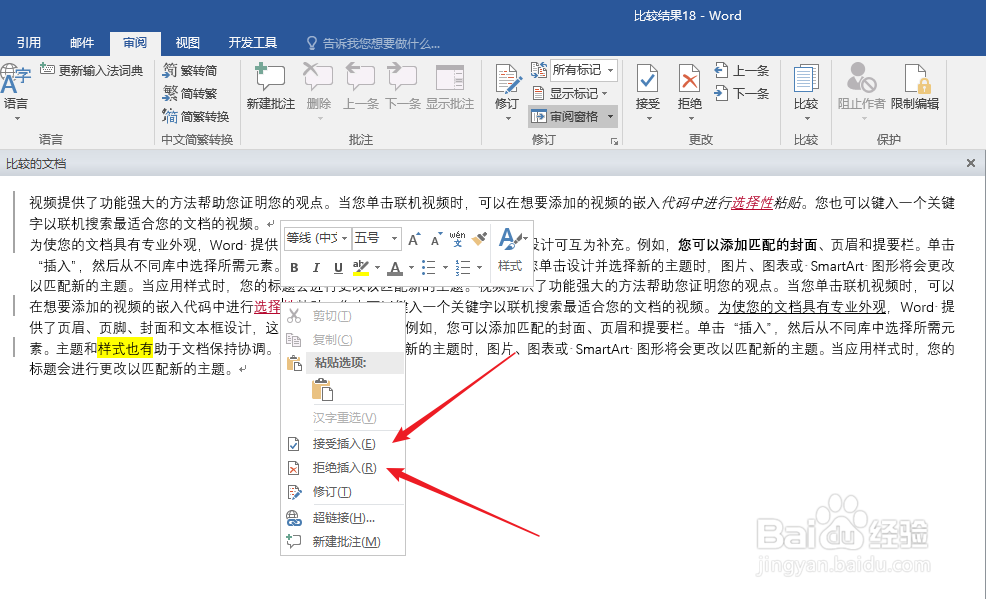Click the format painter brush in mini toolbar
The height and width of the screenshot is (599, 986).
(x=479, y=238)
